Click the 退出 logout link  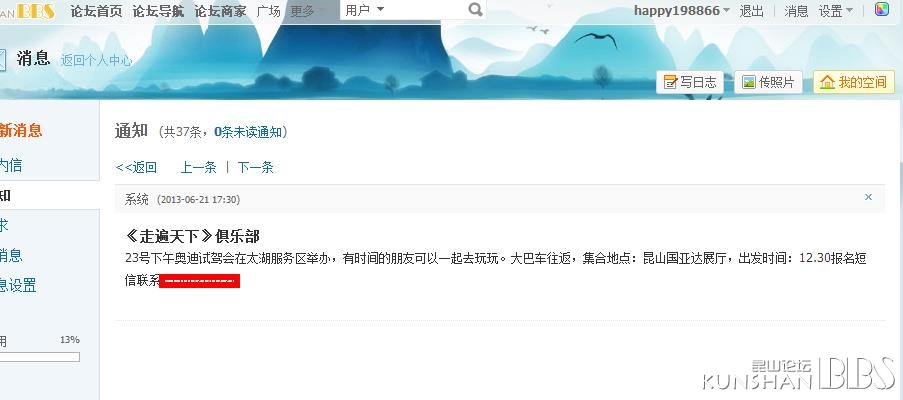pyautogui.click(x=752, y=11)
